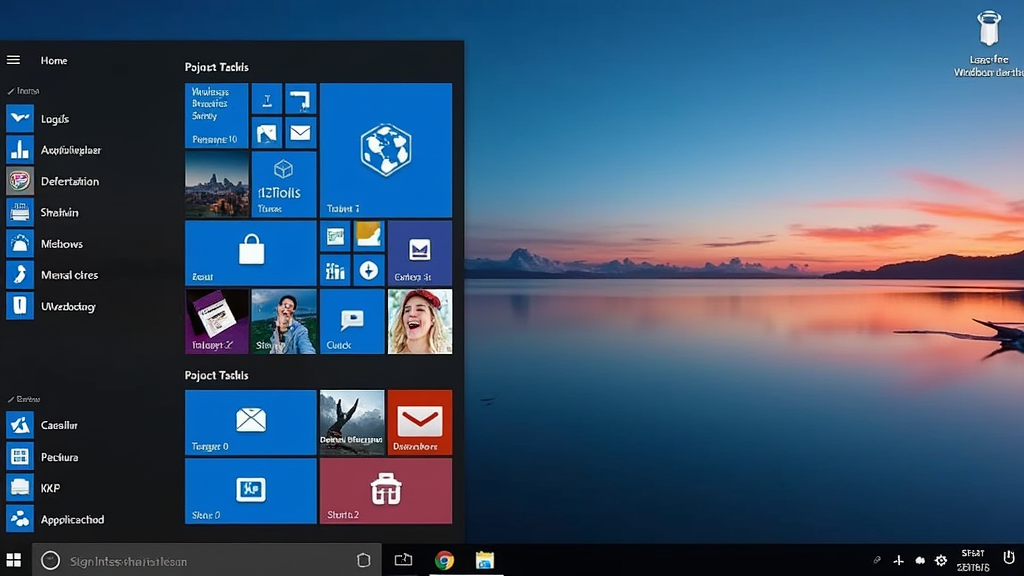Click the 3D cube tile
Viewport: 1024px width, 576px height.
click(x=283, y=183)
